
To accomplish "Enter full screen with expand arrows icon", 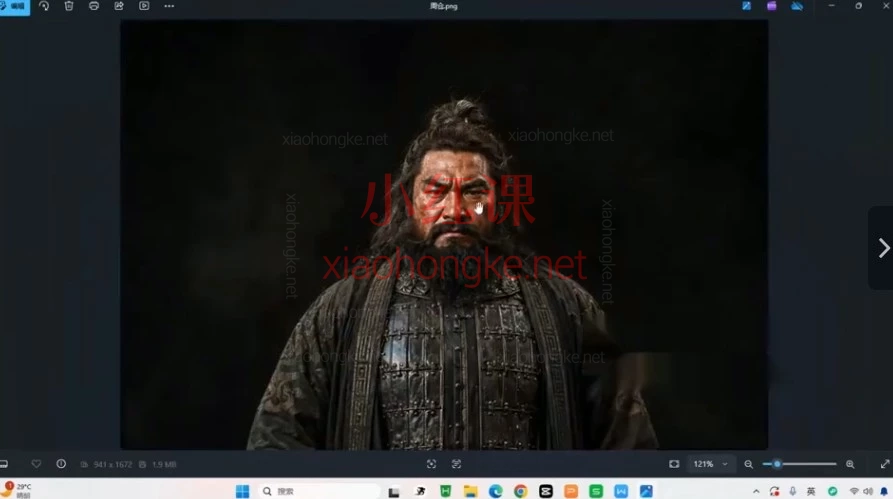I will (885, 464).
